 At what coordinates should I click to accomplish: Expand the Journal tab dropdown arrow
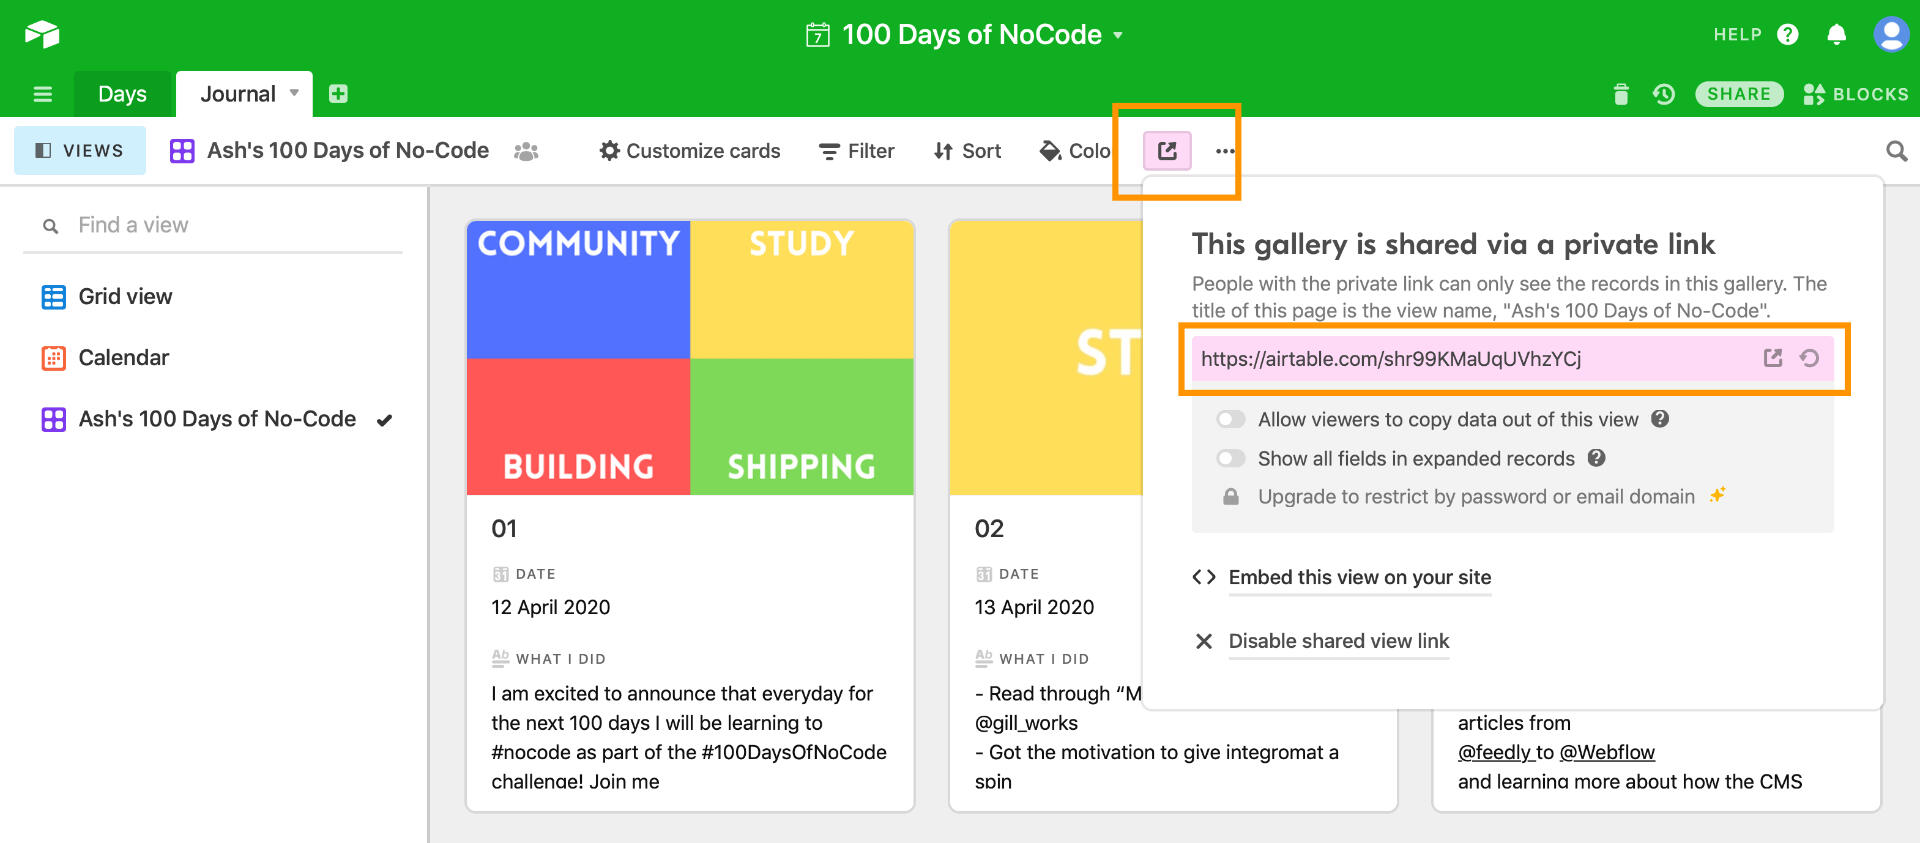294,93
